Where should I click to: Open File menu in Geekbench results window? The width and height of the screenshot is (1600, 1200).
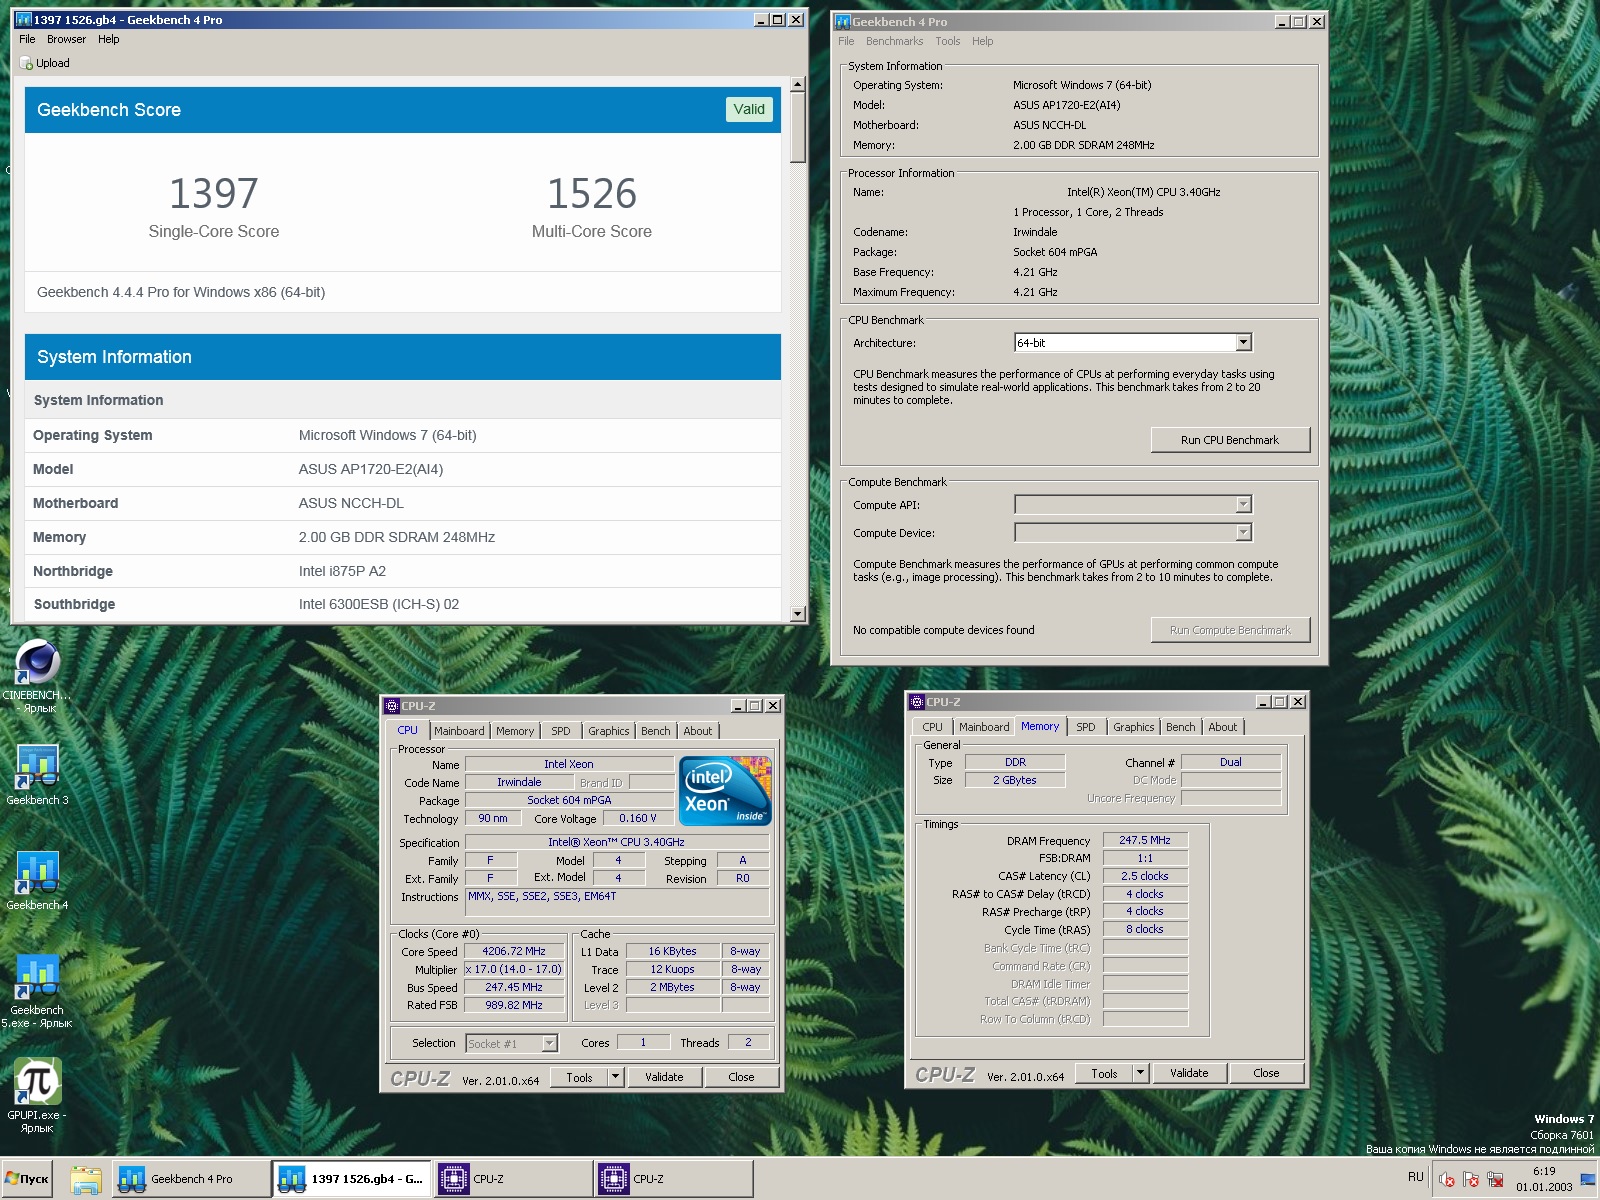click(27, 39)
